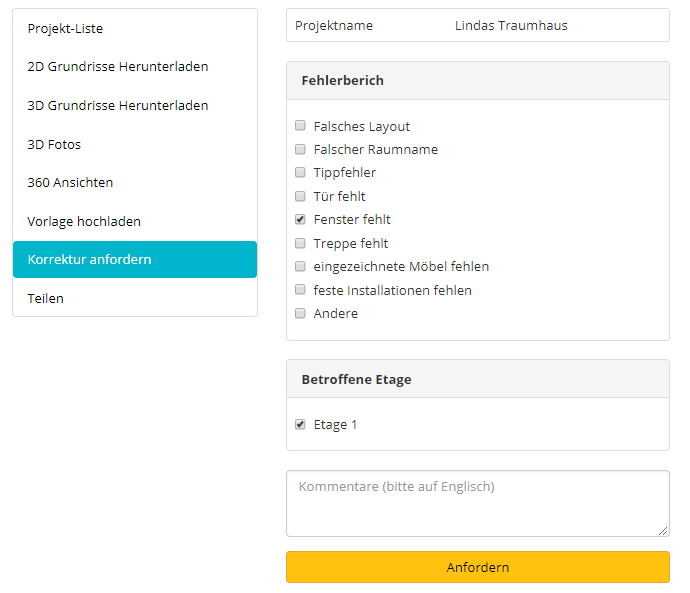The image size is (690, 593).
Task: Open the Projekt-Liste menu item
Action: pyautogui.click(x=135, y=29)
